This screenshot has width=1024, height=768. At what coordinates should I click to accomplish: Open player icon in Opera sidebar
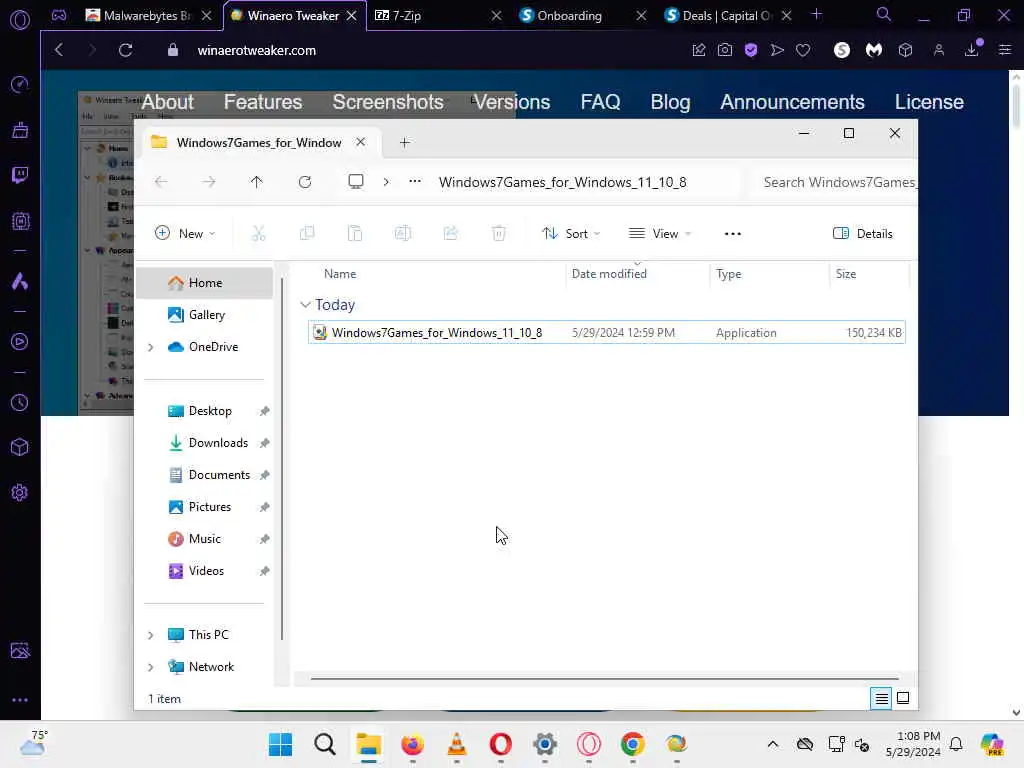[x=20, y=342]
